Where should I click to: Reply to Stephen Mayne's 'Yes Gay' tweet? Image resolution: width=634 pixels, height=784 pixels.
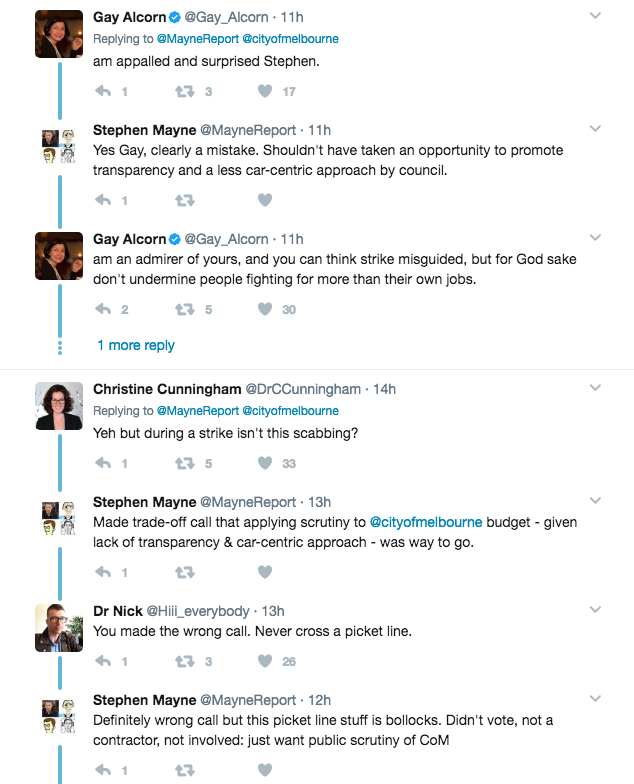coord(103,200)
